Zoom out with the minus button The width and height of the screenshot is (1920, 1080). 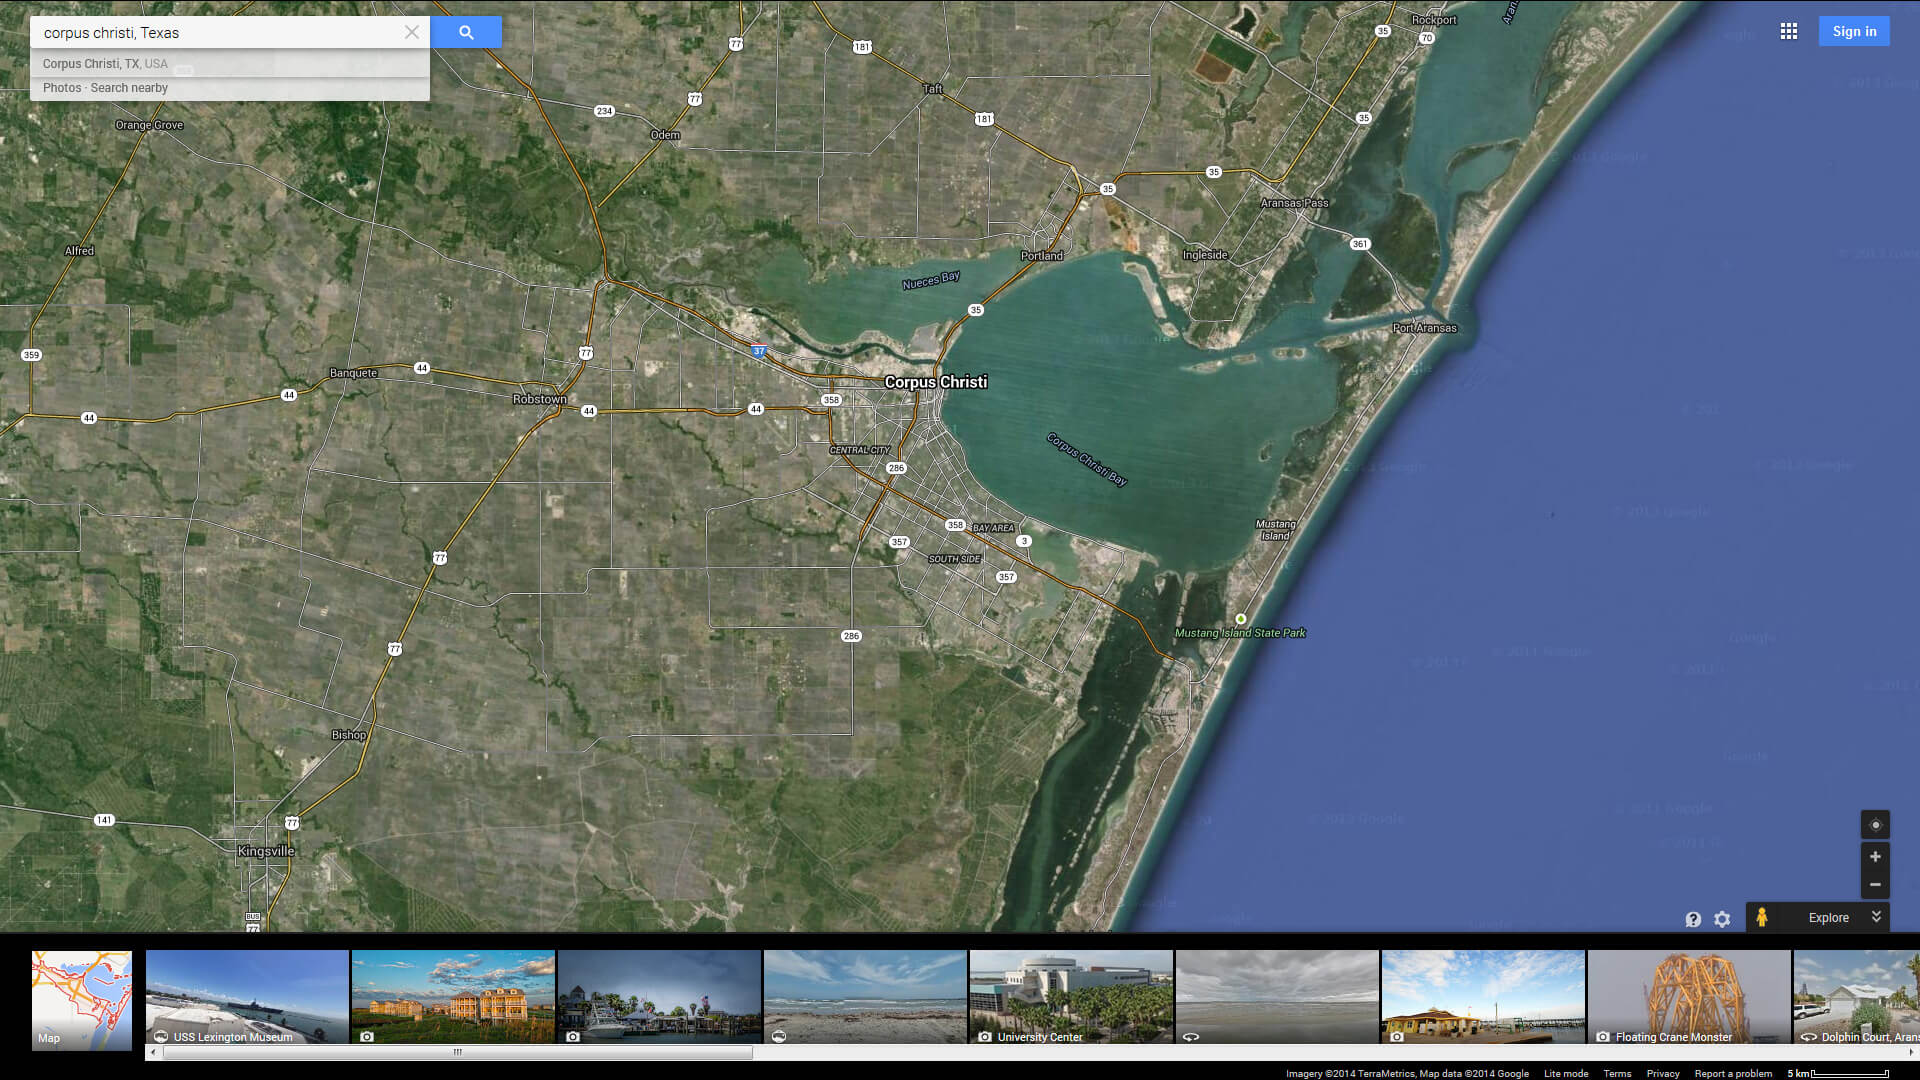tap(1875, 885)
